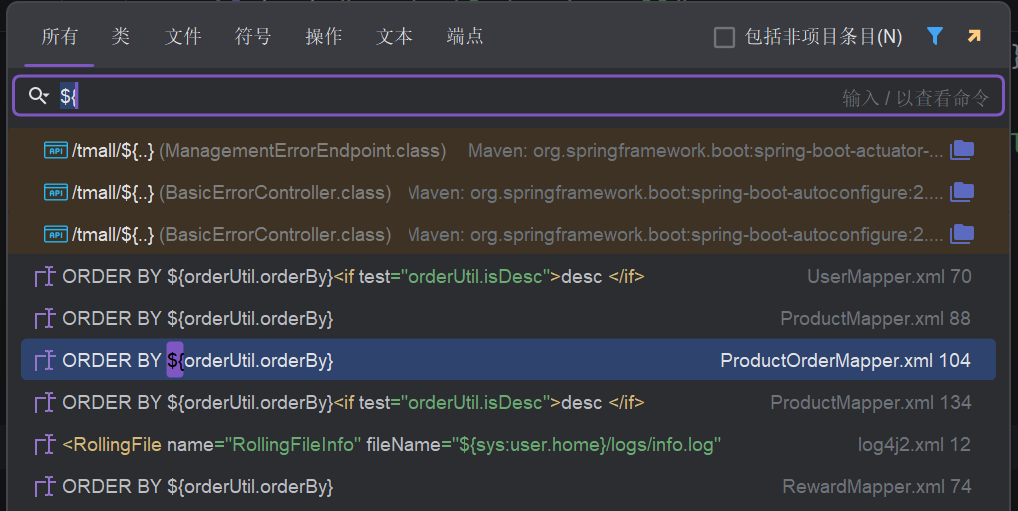
Task: Open the 文件 tab
Action: coord(183,37)
